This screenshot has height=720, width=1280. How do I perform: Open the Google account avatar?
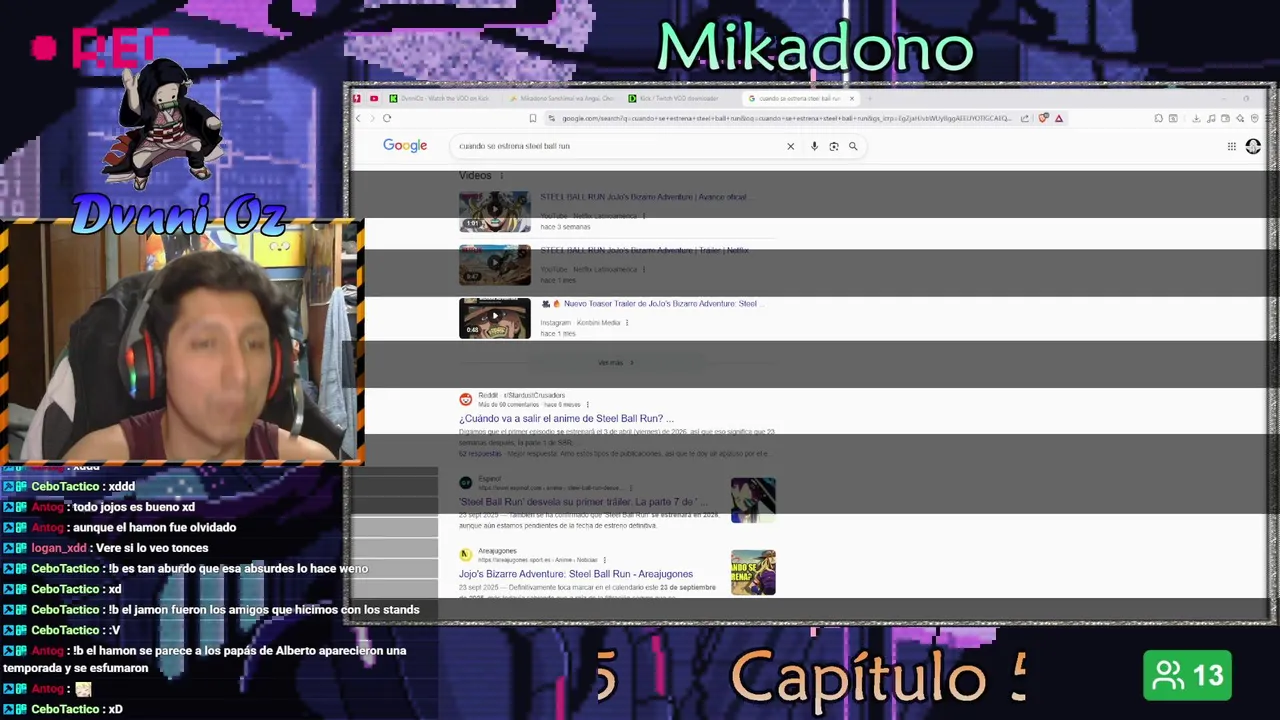click(1253, 146)
